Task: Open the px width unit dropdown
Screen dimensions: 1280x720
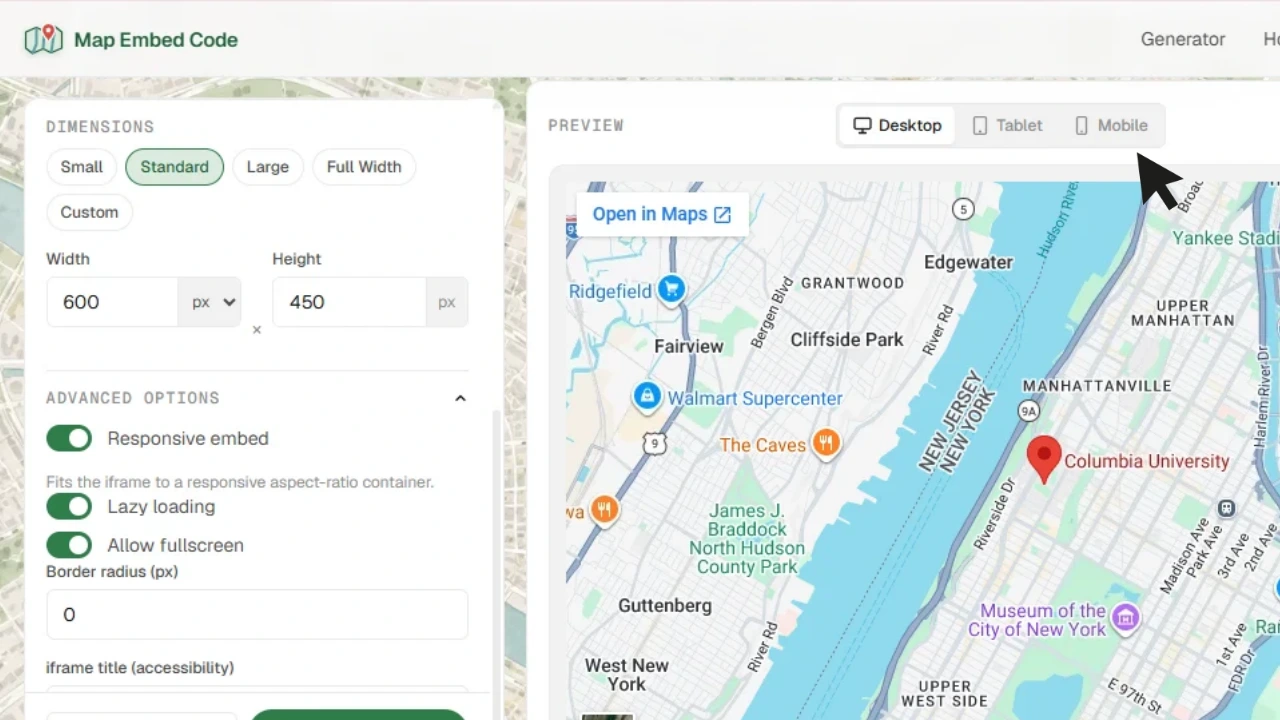Action: click(210, 302)
